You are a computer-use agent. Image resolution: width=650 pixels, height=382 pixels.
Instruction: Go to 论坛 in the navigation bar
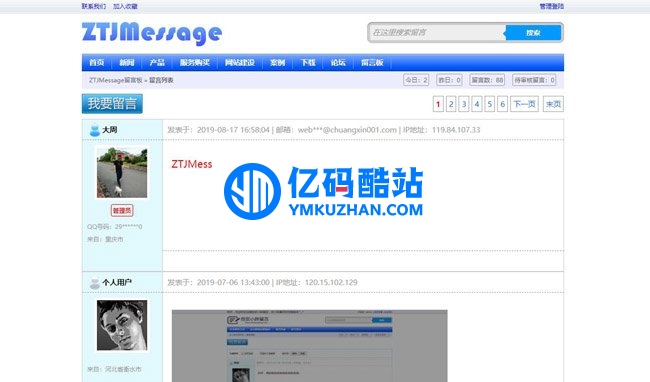(x=338, y=63)
